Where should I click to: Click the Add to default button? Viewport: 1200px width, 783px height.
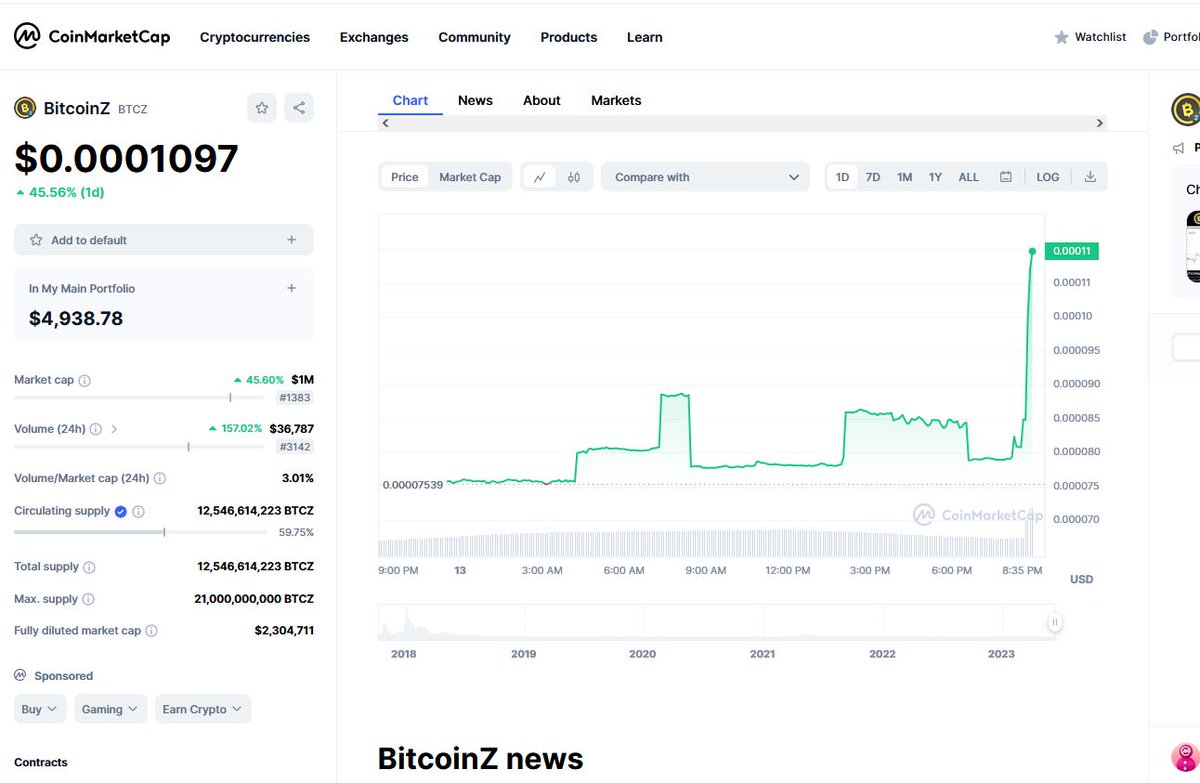pyautogui.click(x=164, y=240)
